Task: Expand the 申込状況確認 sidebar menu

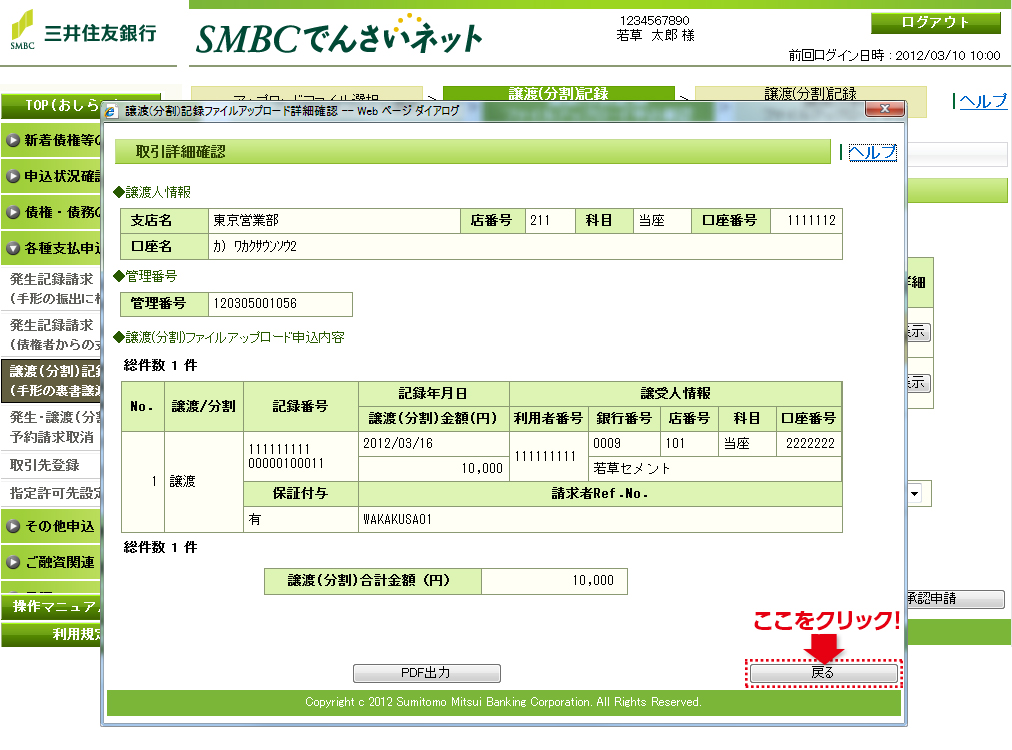Action: (x=52, y=176)
